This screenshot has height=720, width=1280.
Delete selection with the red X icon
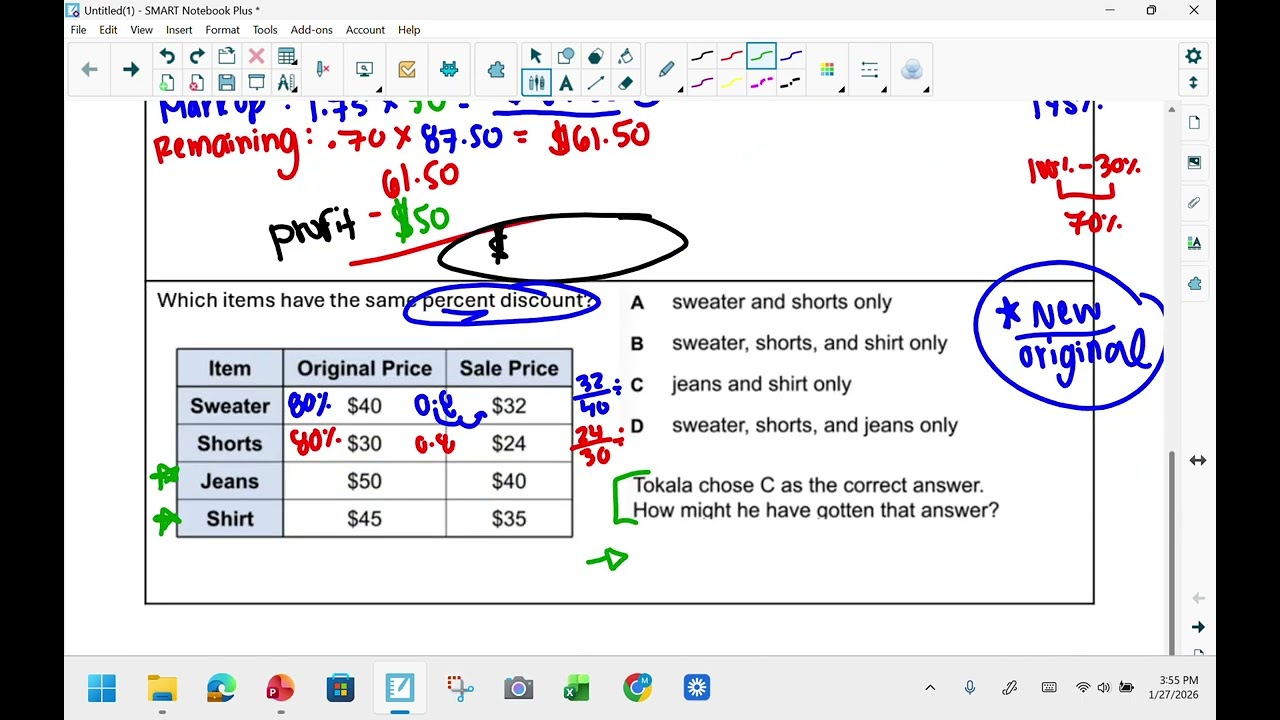click(256, 56)
